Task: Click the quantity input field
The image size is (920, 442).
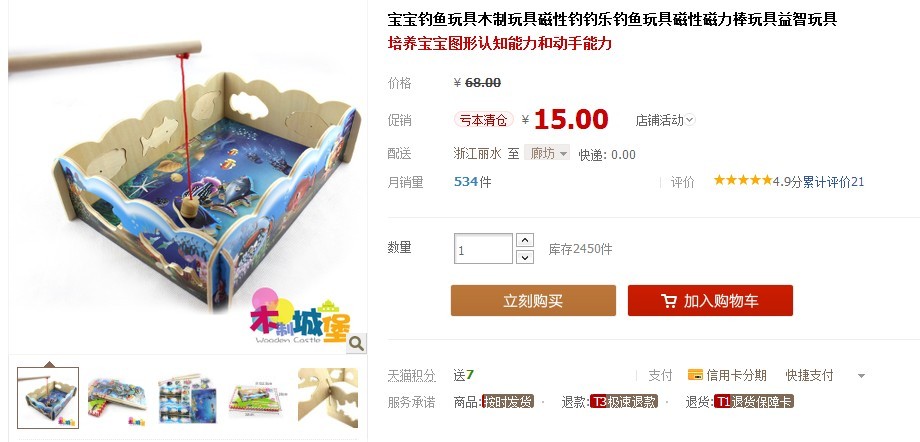Action: point(483,249)
